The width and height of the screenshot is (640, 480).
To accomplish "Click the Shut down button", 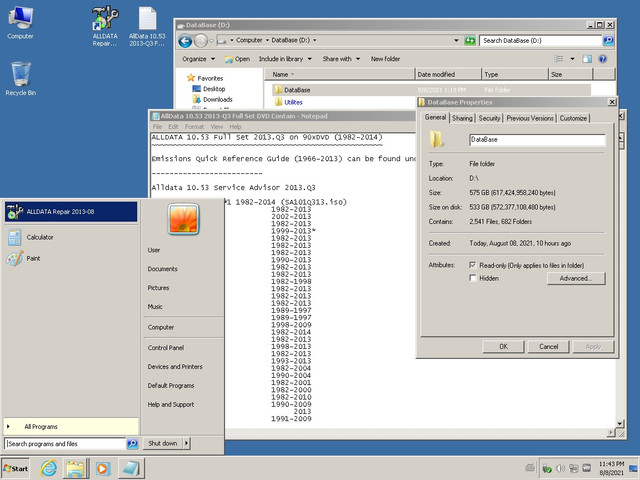I will click(x=163, y=443).
